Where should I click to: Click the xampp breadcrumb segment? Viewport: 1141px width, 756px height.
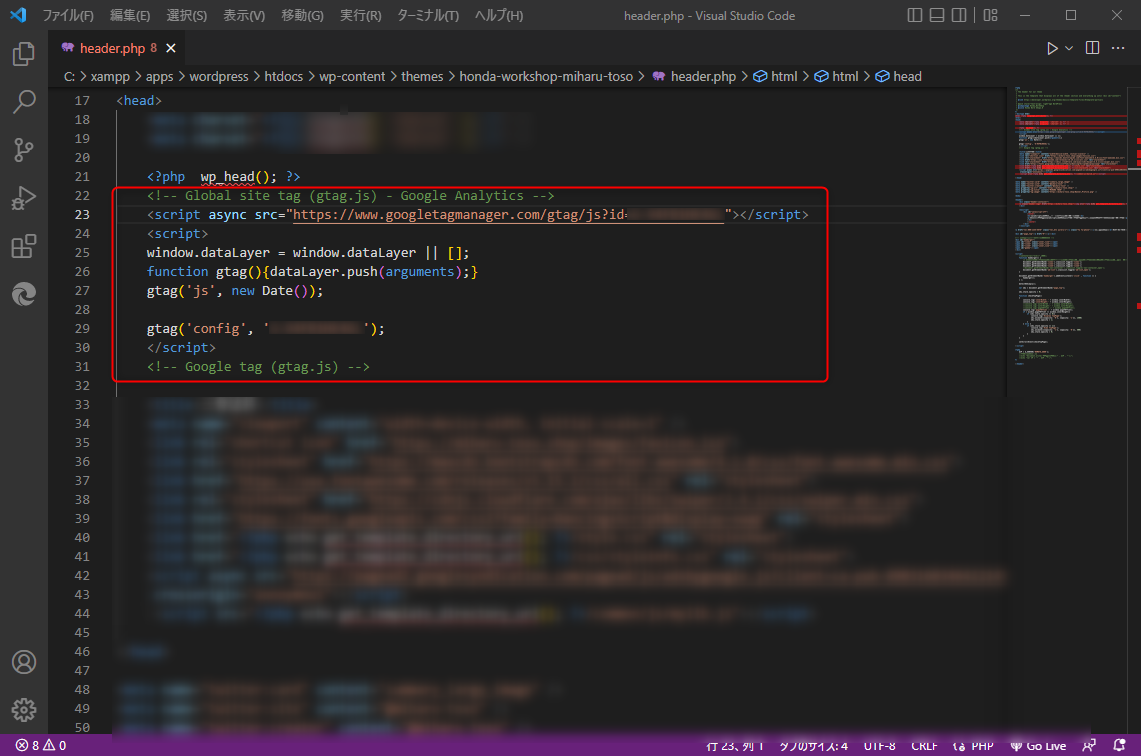click(x=110, y=76)
